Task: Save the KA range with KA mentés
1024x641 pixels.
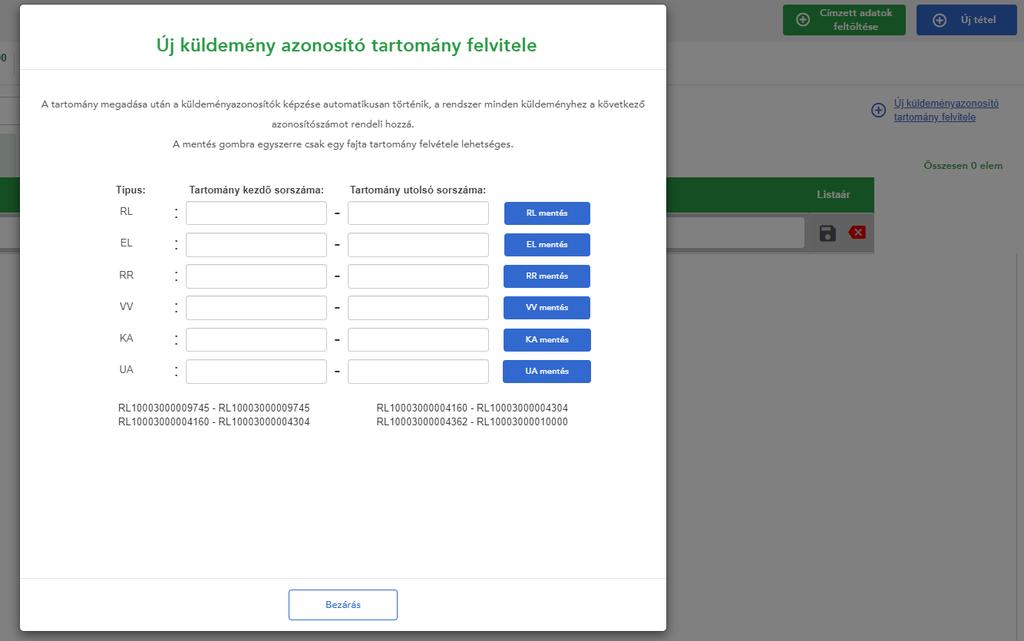Action: tap(547, 339)
